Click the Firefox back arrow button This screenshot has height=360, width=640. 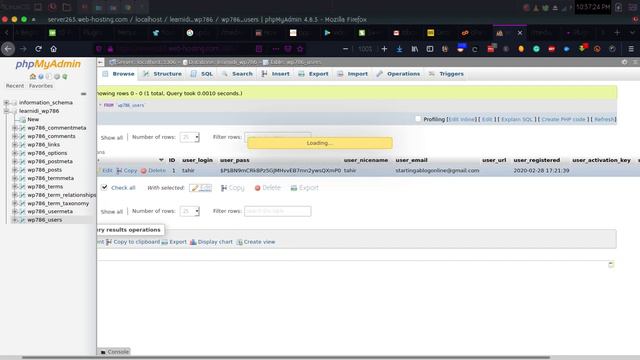point(8,49)
